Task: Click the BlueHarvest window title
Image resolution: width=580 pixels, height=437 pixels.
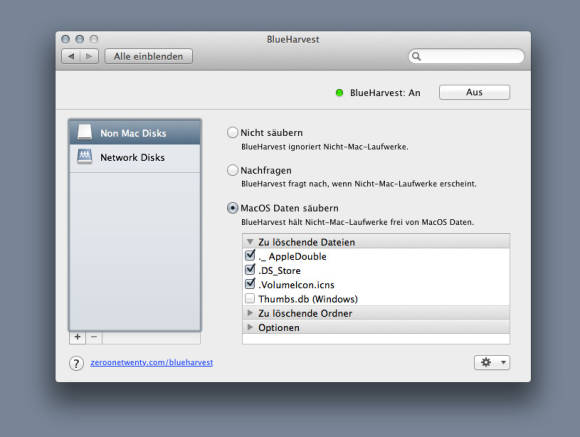Action: [x=293, y=40]
